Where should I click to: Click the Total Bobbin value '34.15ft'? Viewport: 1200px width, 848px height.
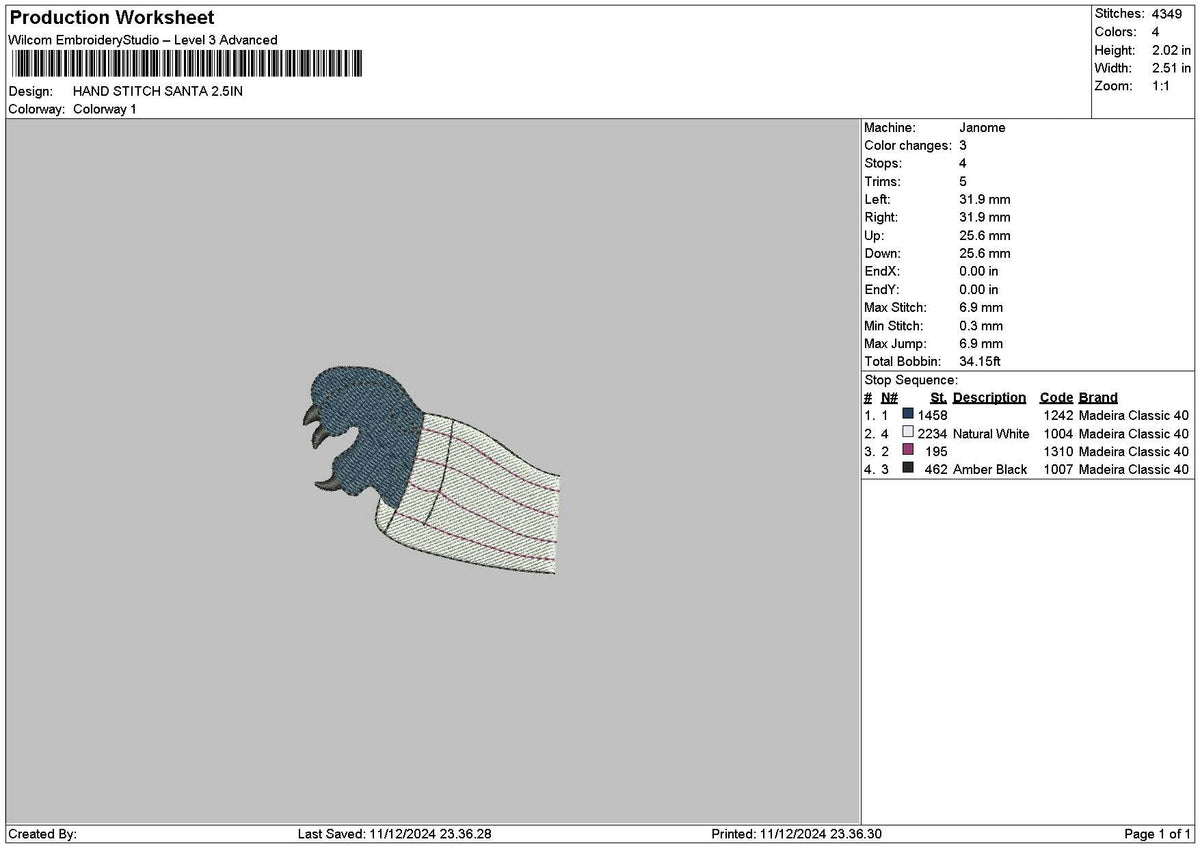coord(980,361)
